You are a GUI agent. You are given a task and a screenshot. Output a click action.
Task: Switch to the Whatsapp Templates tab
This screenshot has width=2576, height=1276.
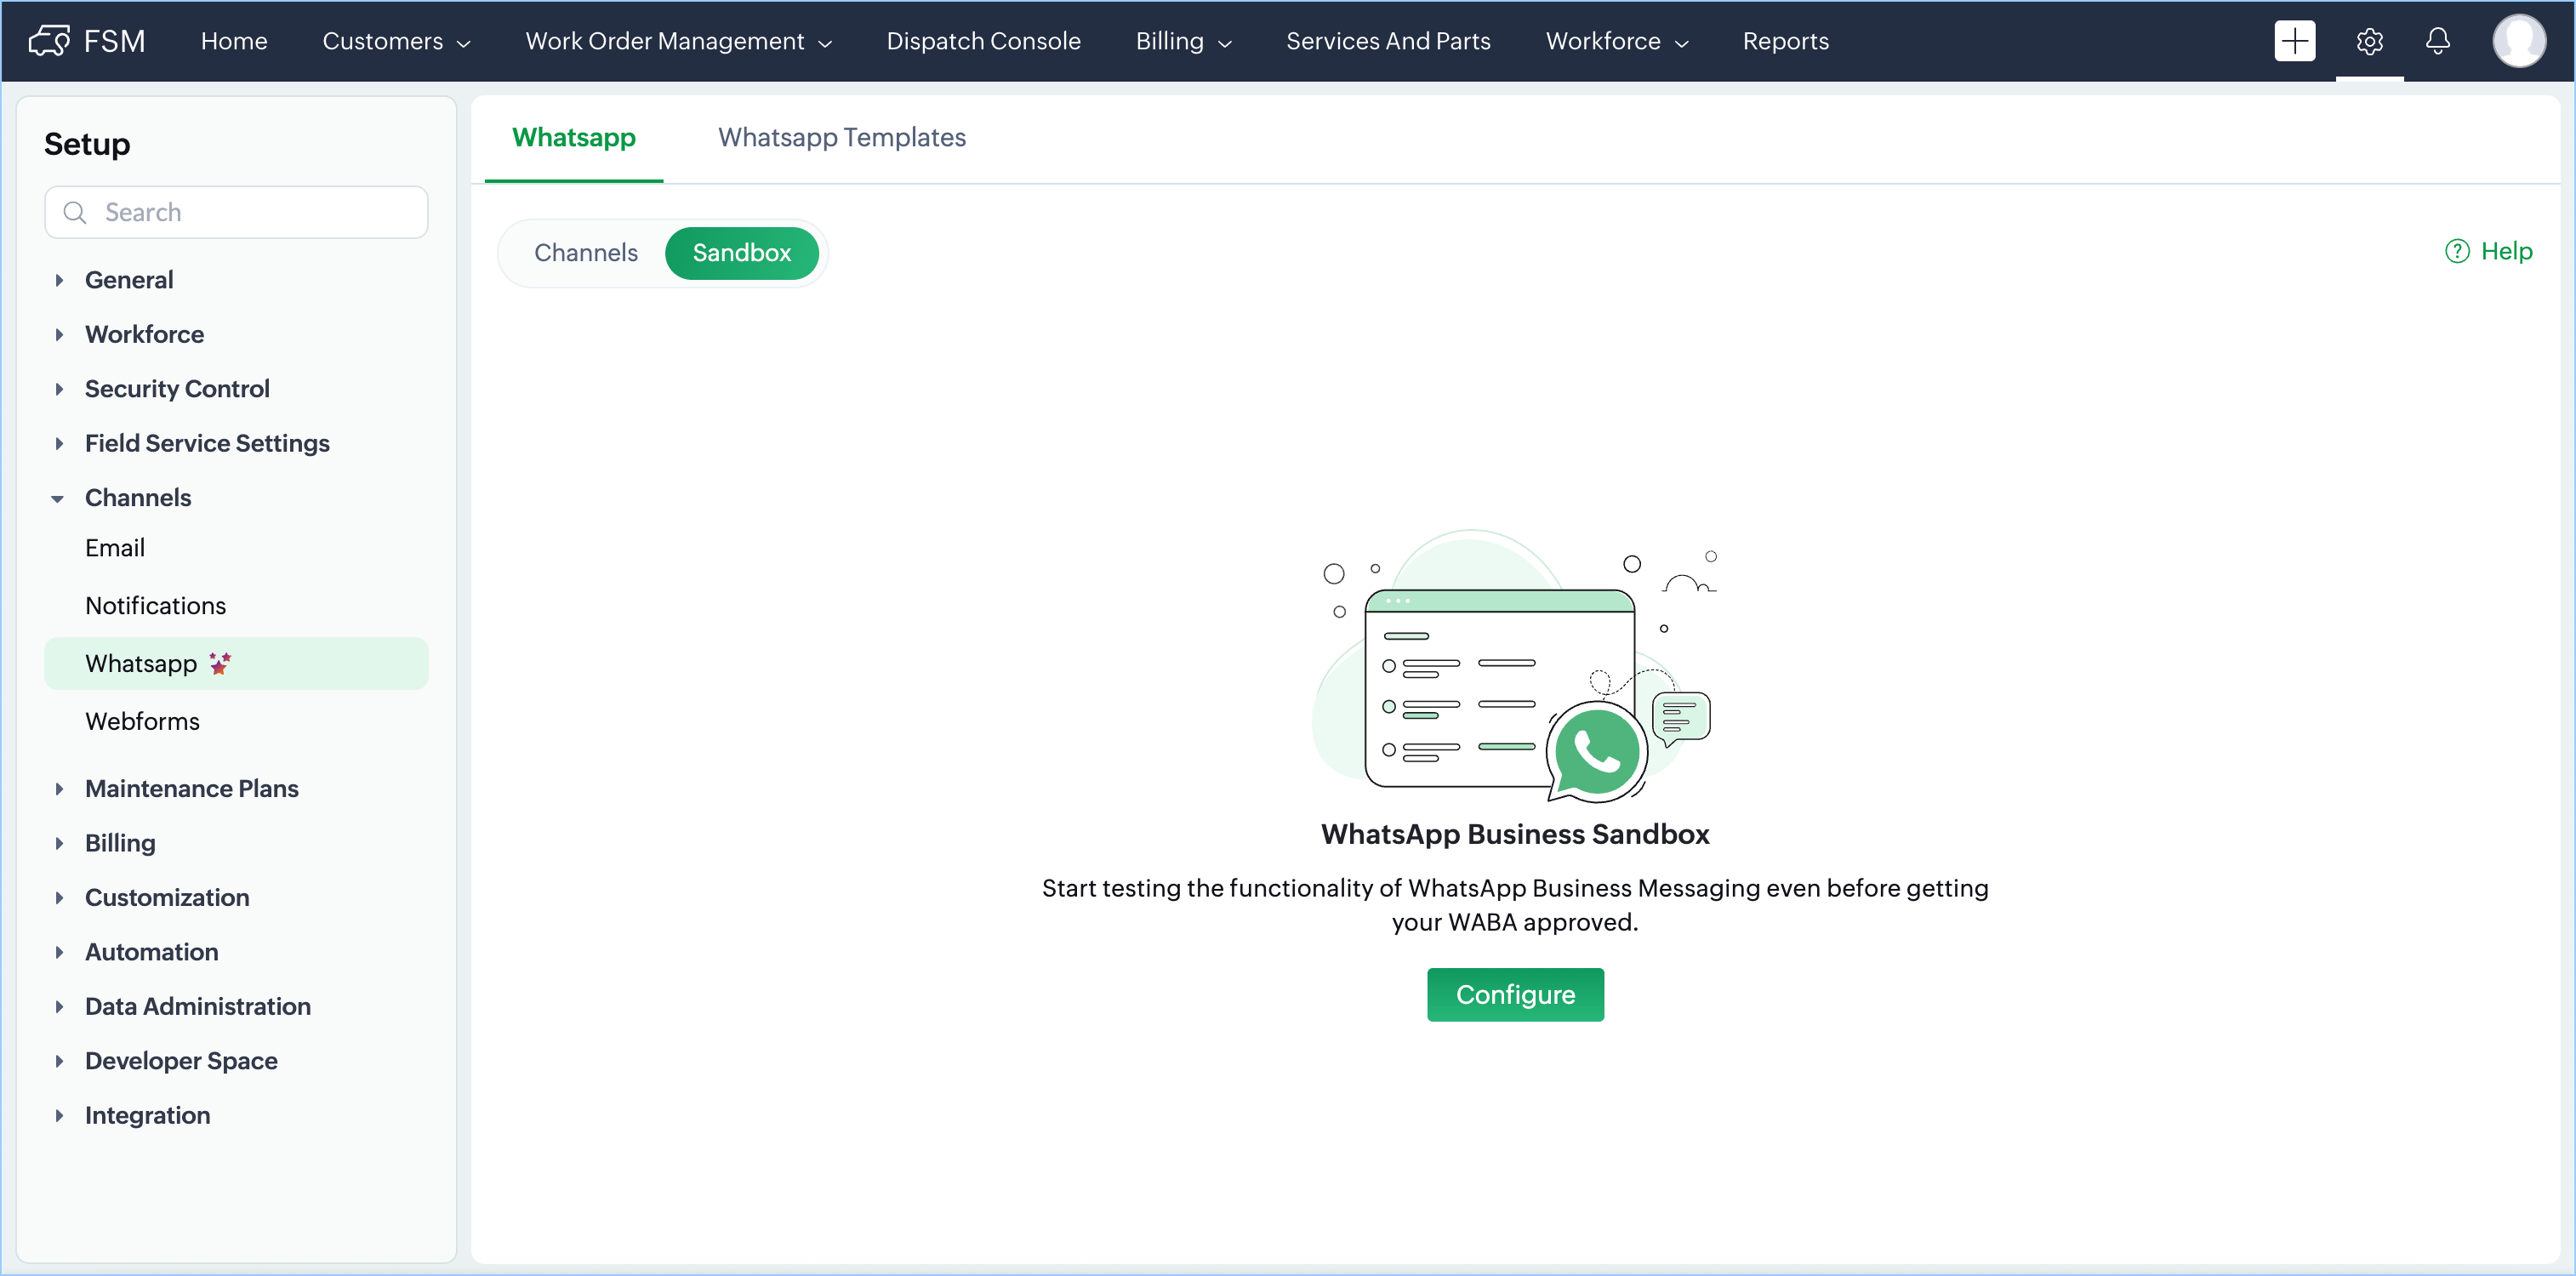[841, 138]
